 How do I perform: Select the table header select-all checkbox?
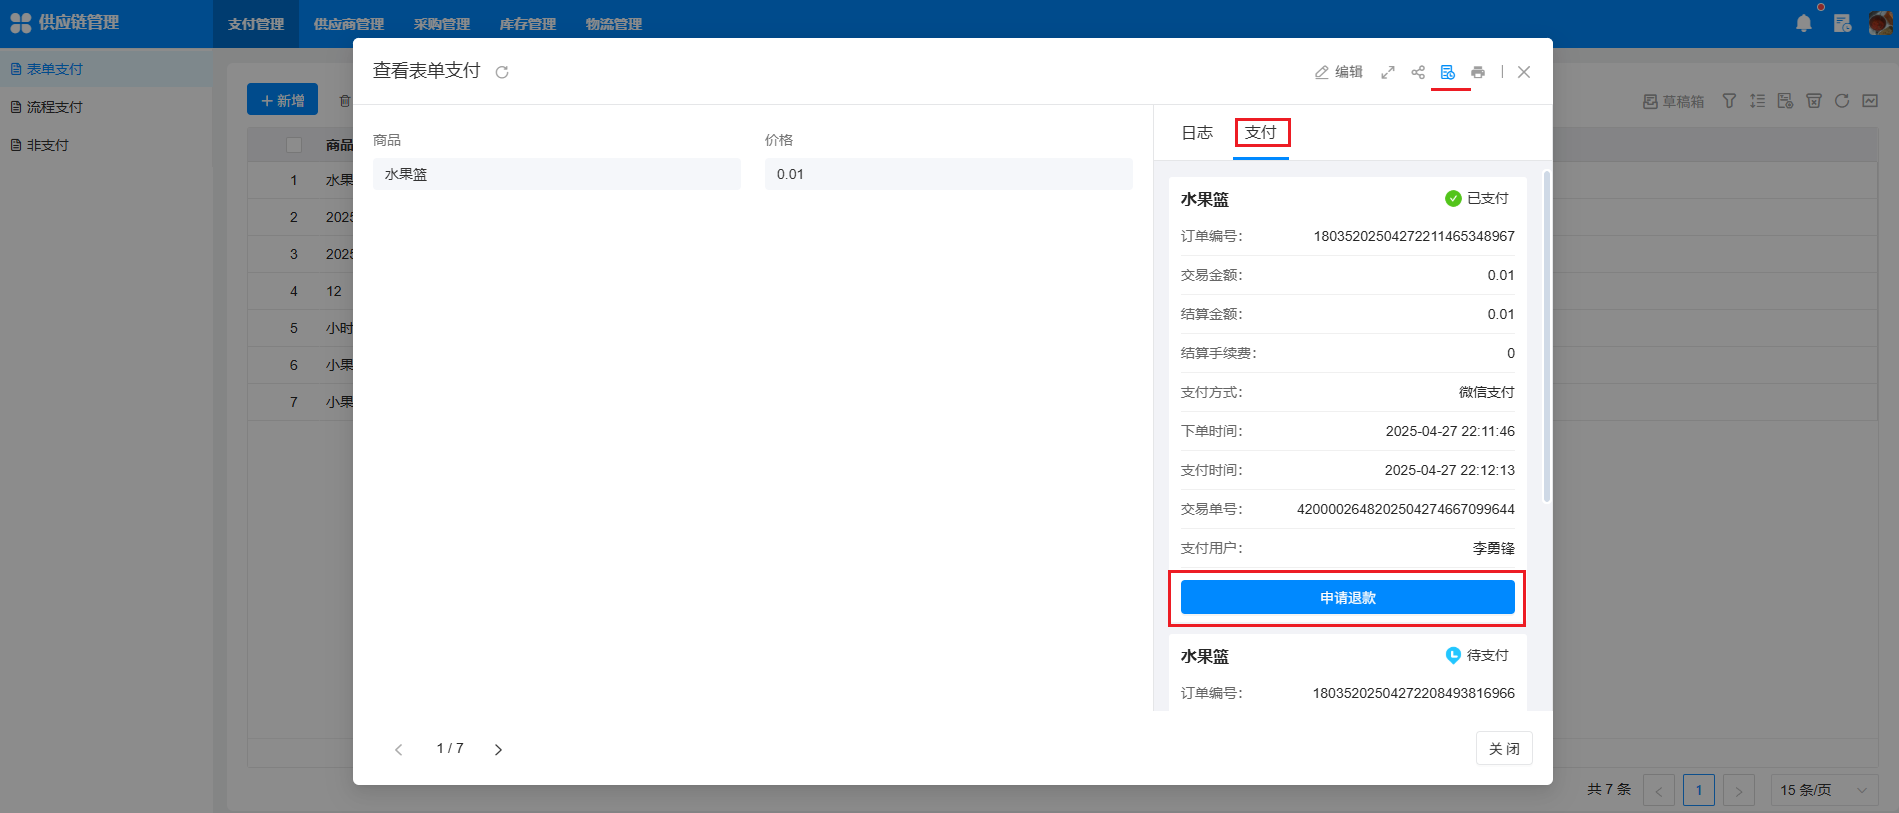[x=294, y=145]
